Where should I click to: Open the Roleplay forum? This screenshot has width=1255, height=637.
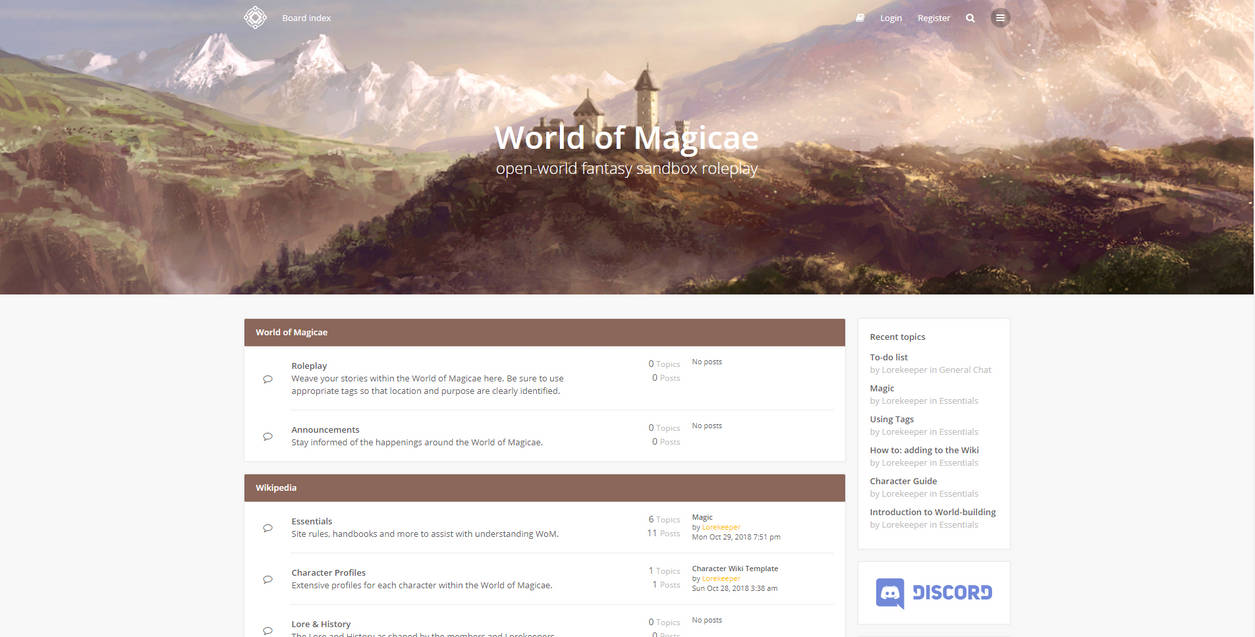(x=309, y=366)
